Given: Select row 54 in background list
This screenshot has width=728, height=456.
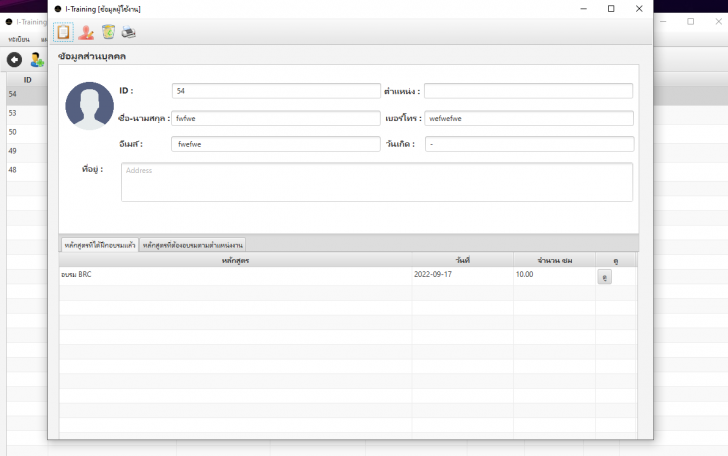Looking at the screenshot, I should 27,94.
